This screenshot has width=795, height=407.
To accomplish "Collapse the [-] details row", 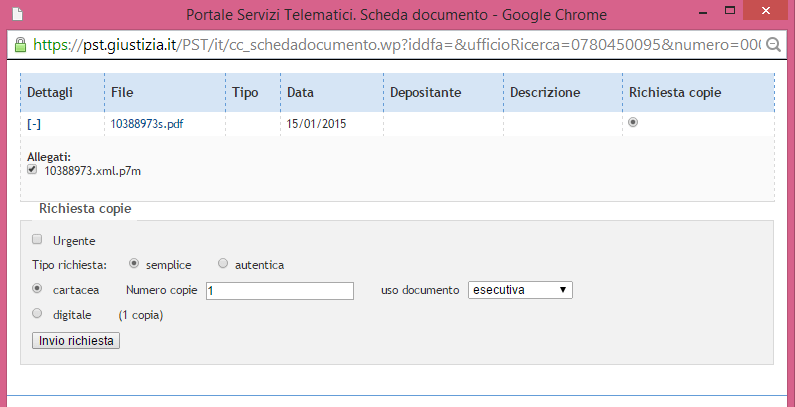I will [35, 125].
